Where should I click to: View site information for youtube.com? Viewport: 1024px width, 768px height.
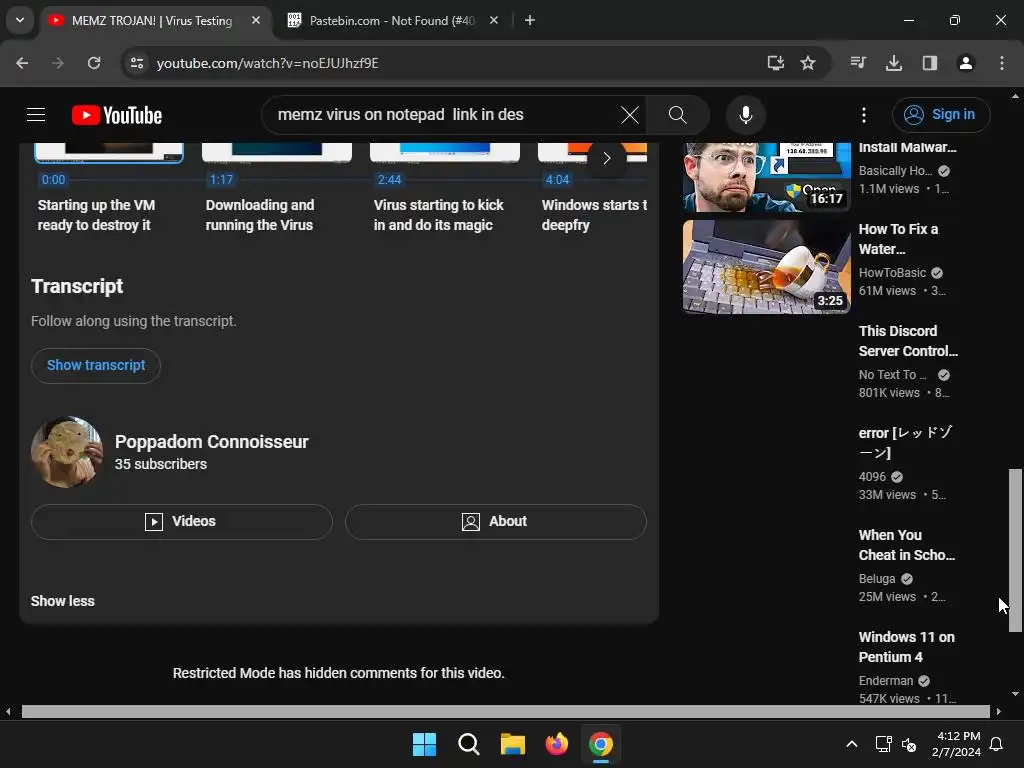[137, 63]
